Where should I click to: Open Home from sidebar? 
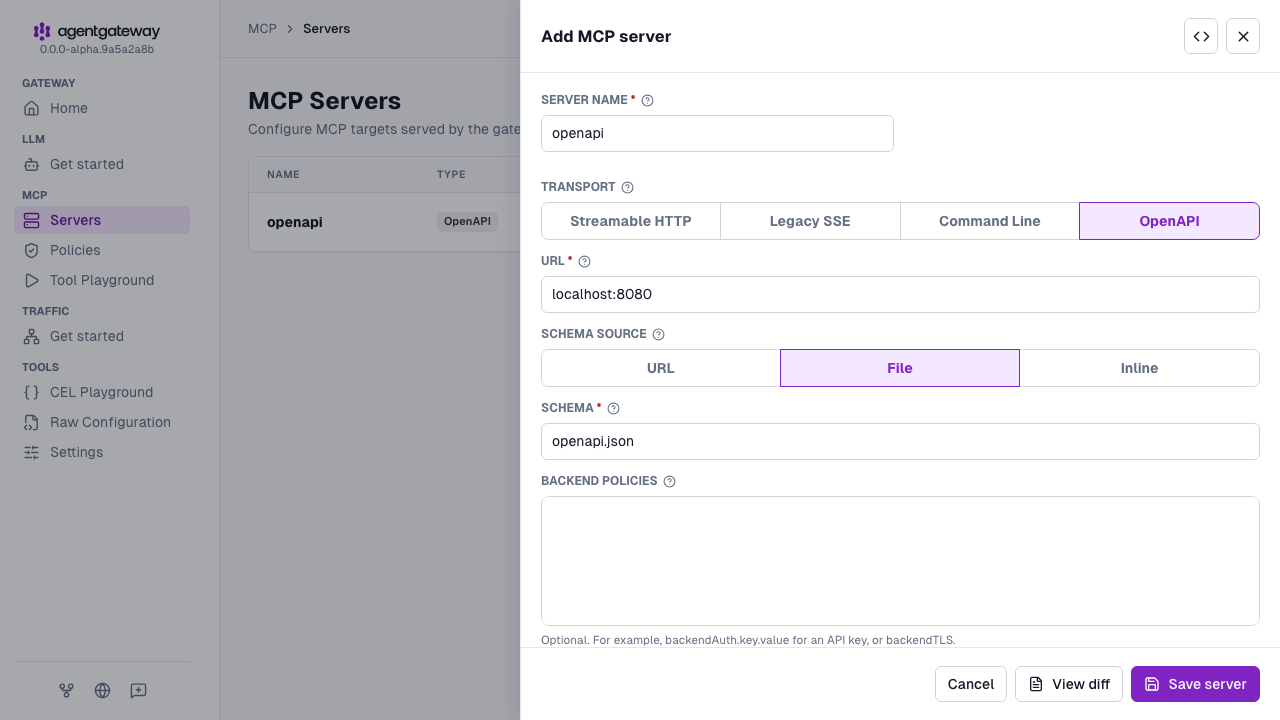pyautogui.click(x=102, y=108)
